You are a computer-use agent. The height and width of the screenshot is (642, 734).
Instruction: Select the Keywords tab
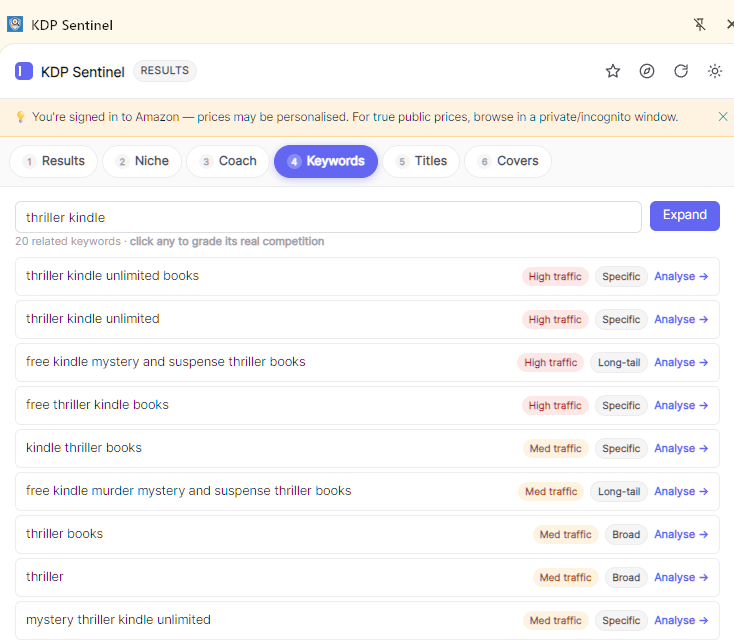point(326,161)
